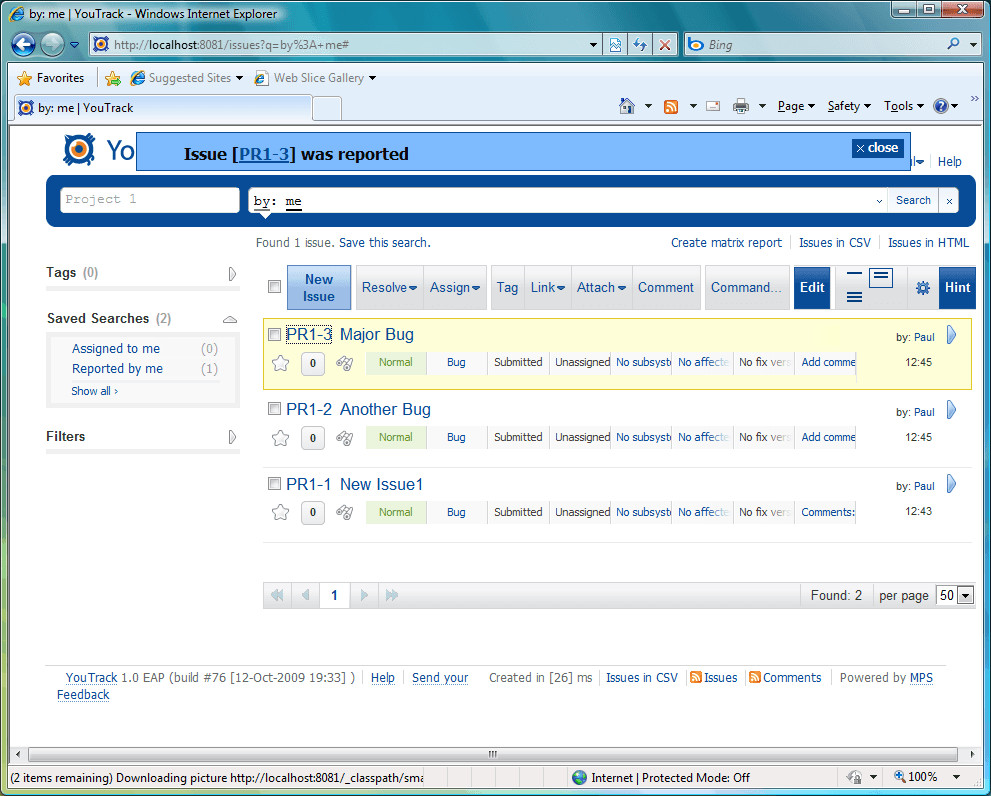Open the gear settings icon in issue toolbar
The width and height of the screenshot is (991, 796).
click(x=923, y=288)
